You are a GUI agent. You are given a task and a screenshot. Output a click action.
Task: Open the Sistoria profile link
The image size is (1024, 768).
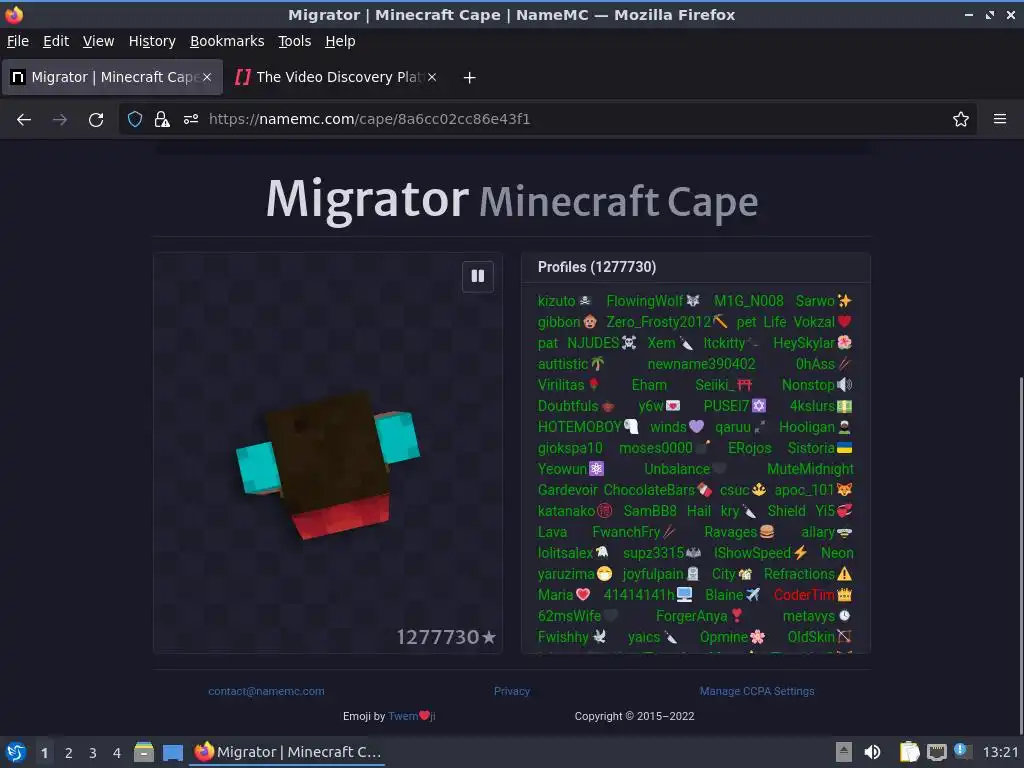coord(811,448)
